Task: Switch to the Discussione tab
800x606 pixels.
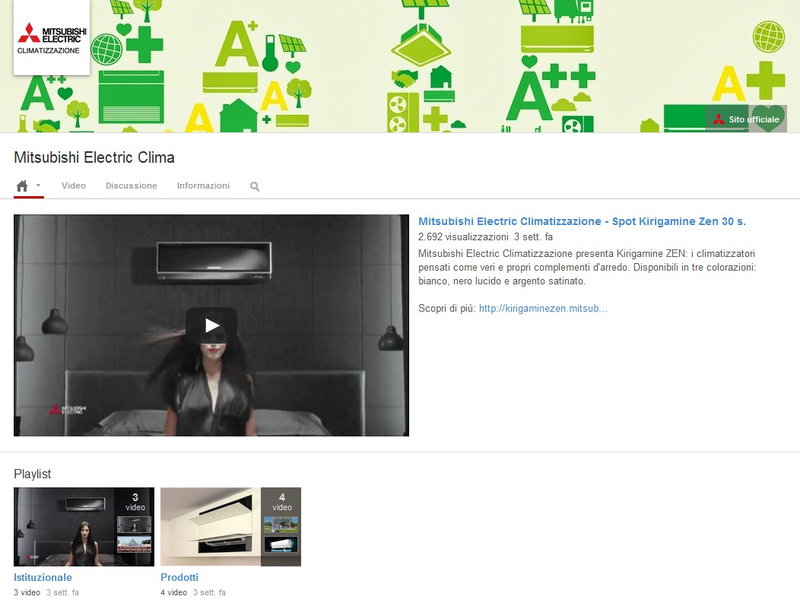Action: (x=131, y=186)
